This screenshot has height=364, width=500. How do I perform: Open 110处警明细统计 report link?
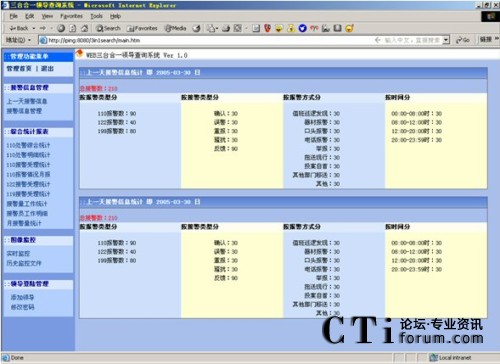pos(28,155)
